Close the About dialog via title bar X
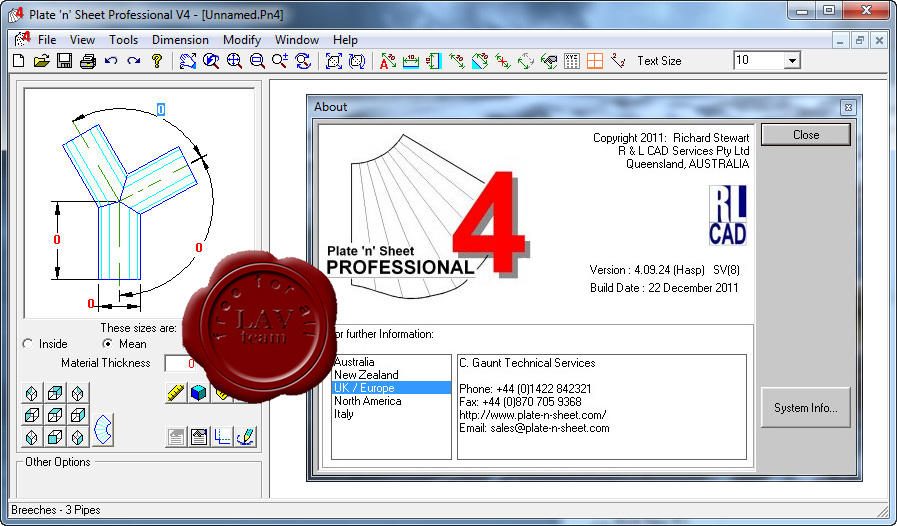This screenshot has height=526, width=897. (848, 107)
